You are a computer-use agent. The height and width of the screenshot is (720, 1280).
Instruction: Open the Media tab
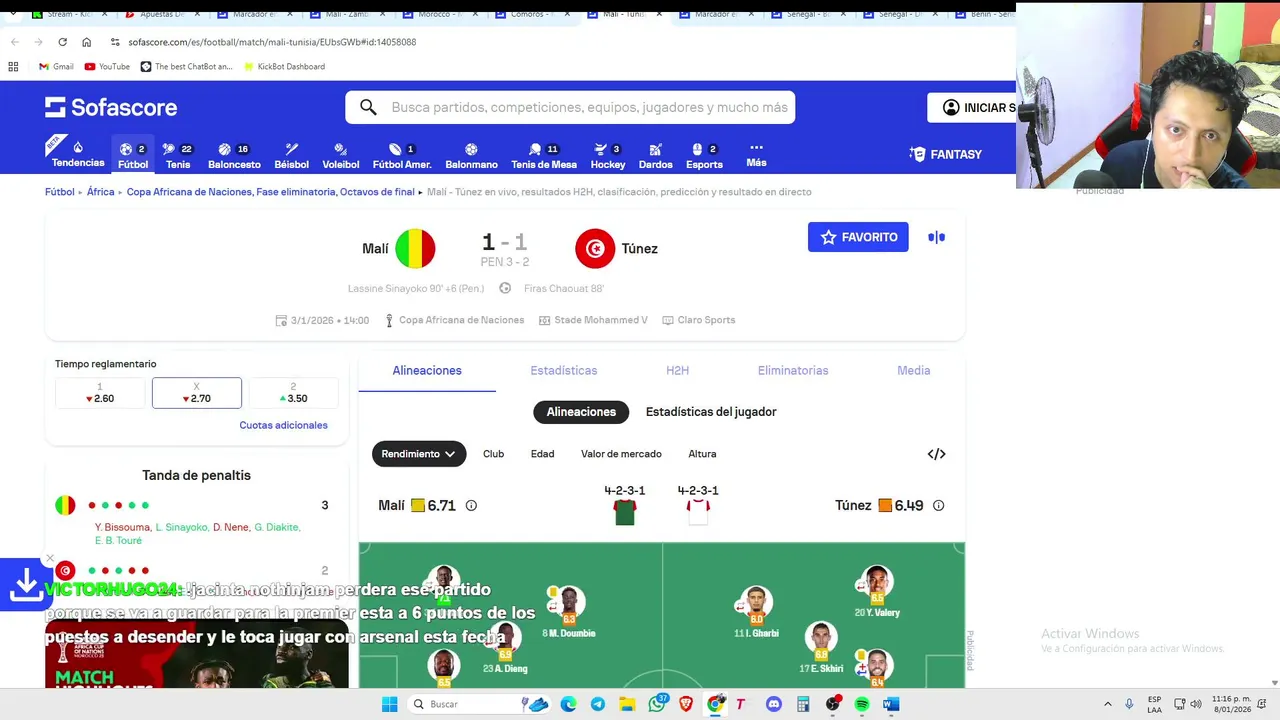913,370
